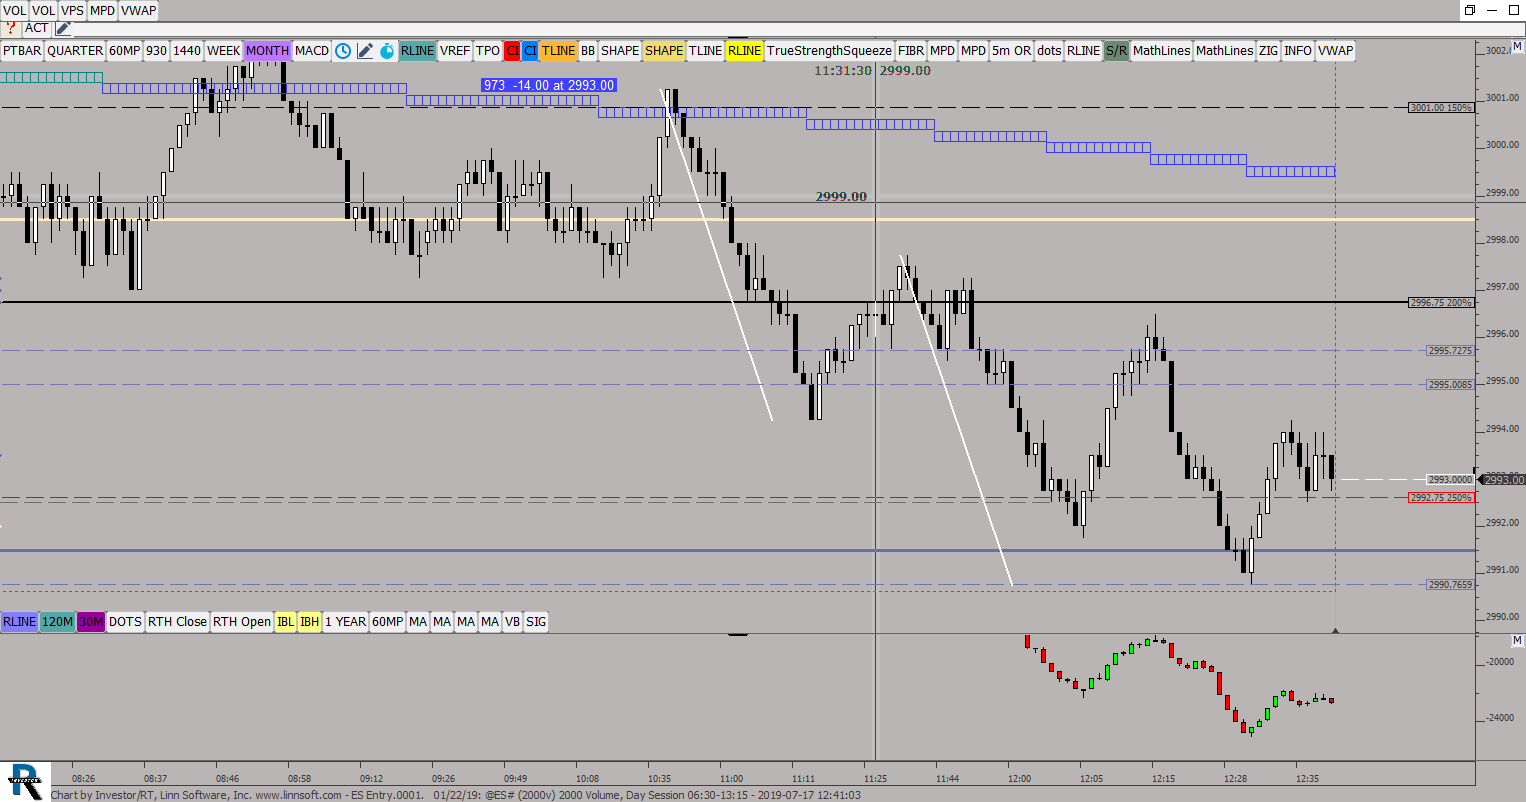Image resolution: width=1526 pixels, height=802 pixels.
Task: Click the QUARTER button
Action: point(75,51)
